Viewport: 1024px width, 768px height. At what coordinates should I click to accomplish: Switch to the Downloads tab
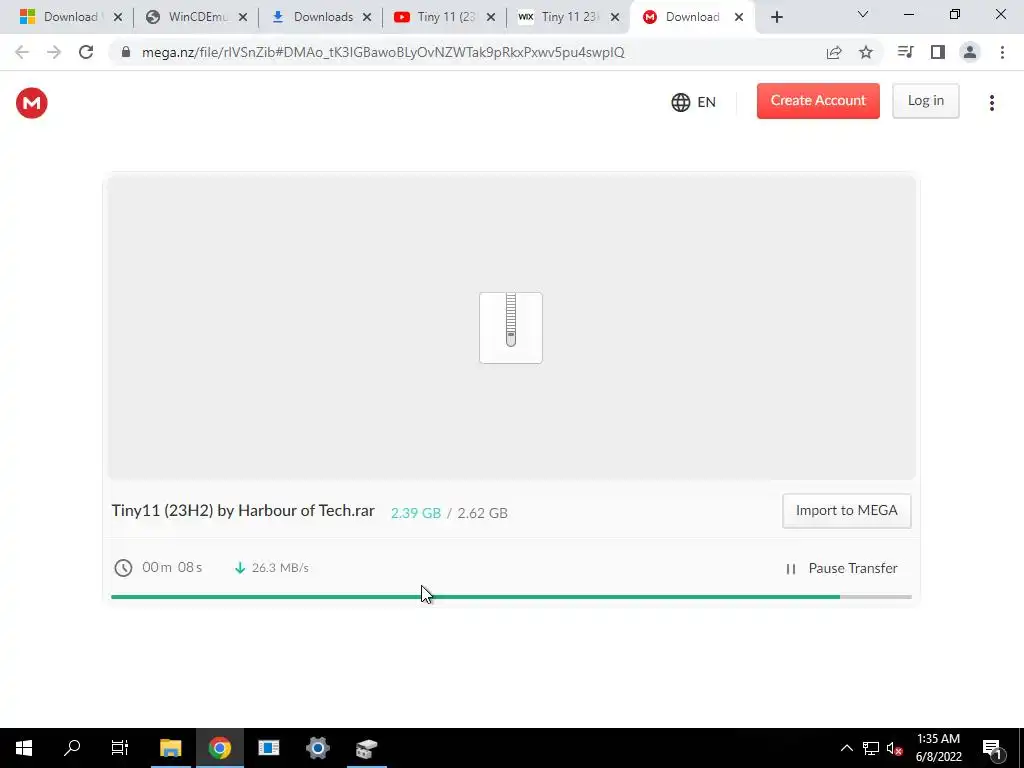click(312, 17)
